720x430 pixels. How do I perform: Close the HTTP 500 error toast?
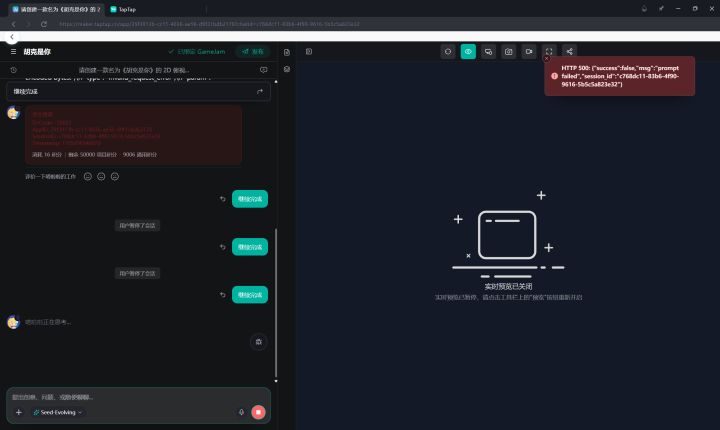tap(546, 58)
